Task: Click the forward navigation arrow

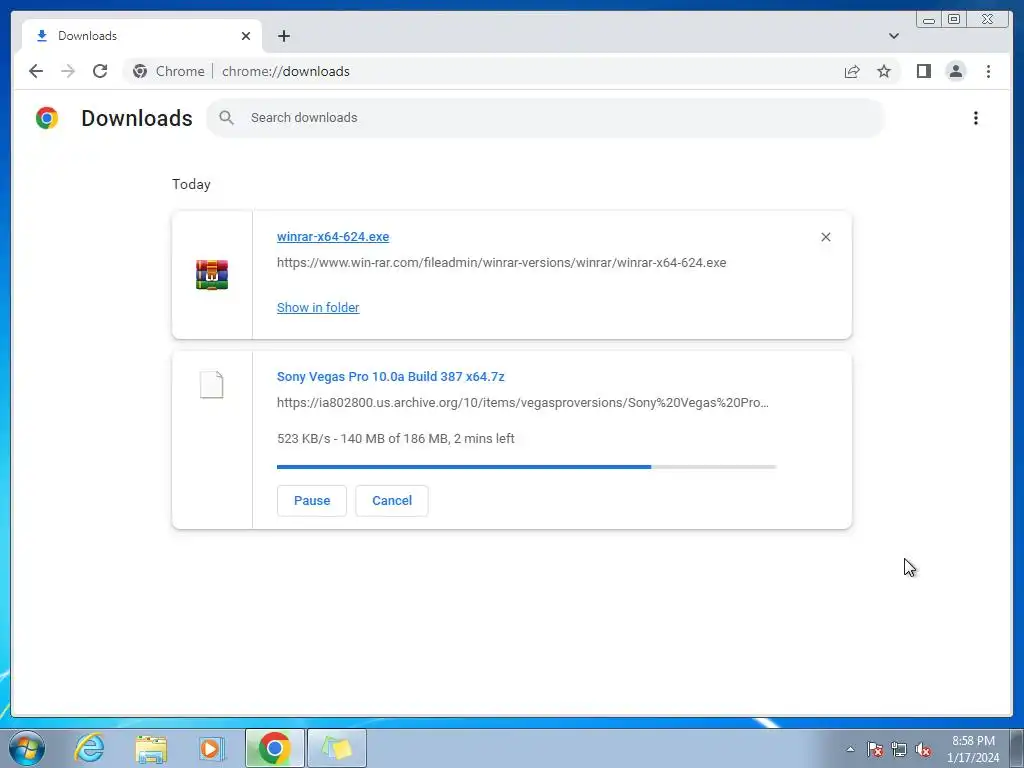Action: coord(68,71)
